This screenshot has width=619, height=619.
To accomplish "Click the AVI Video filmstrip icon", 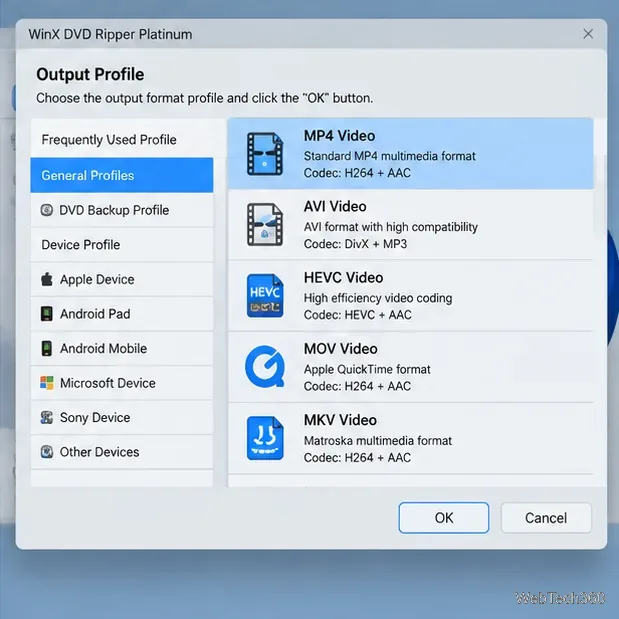I will pyautogui.click(x=265, y=225).
